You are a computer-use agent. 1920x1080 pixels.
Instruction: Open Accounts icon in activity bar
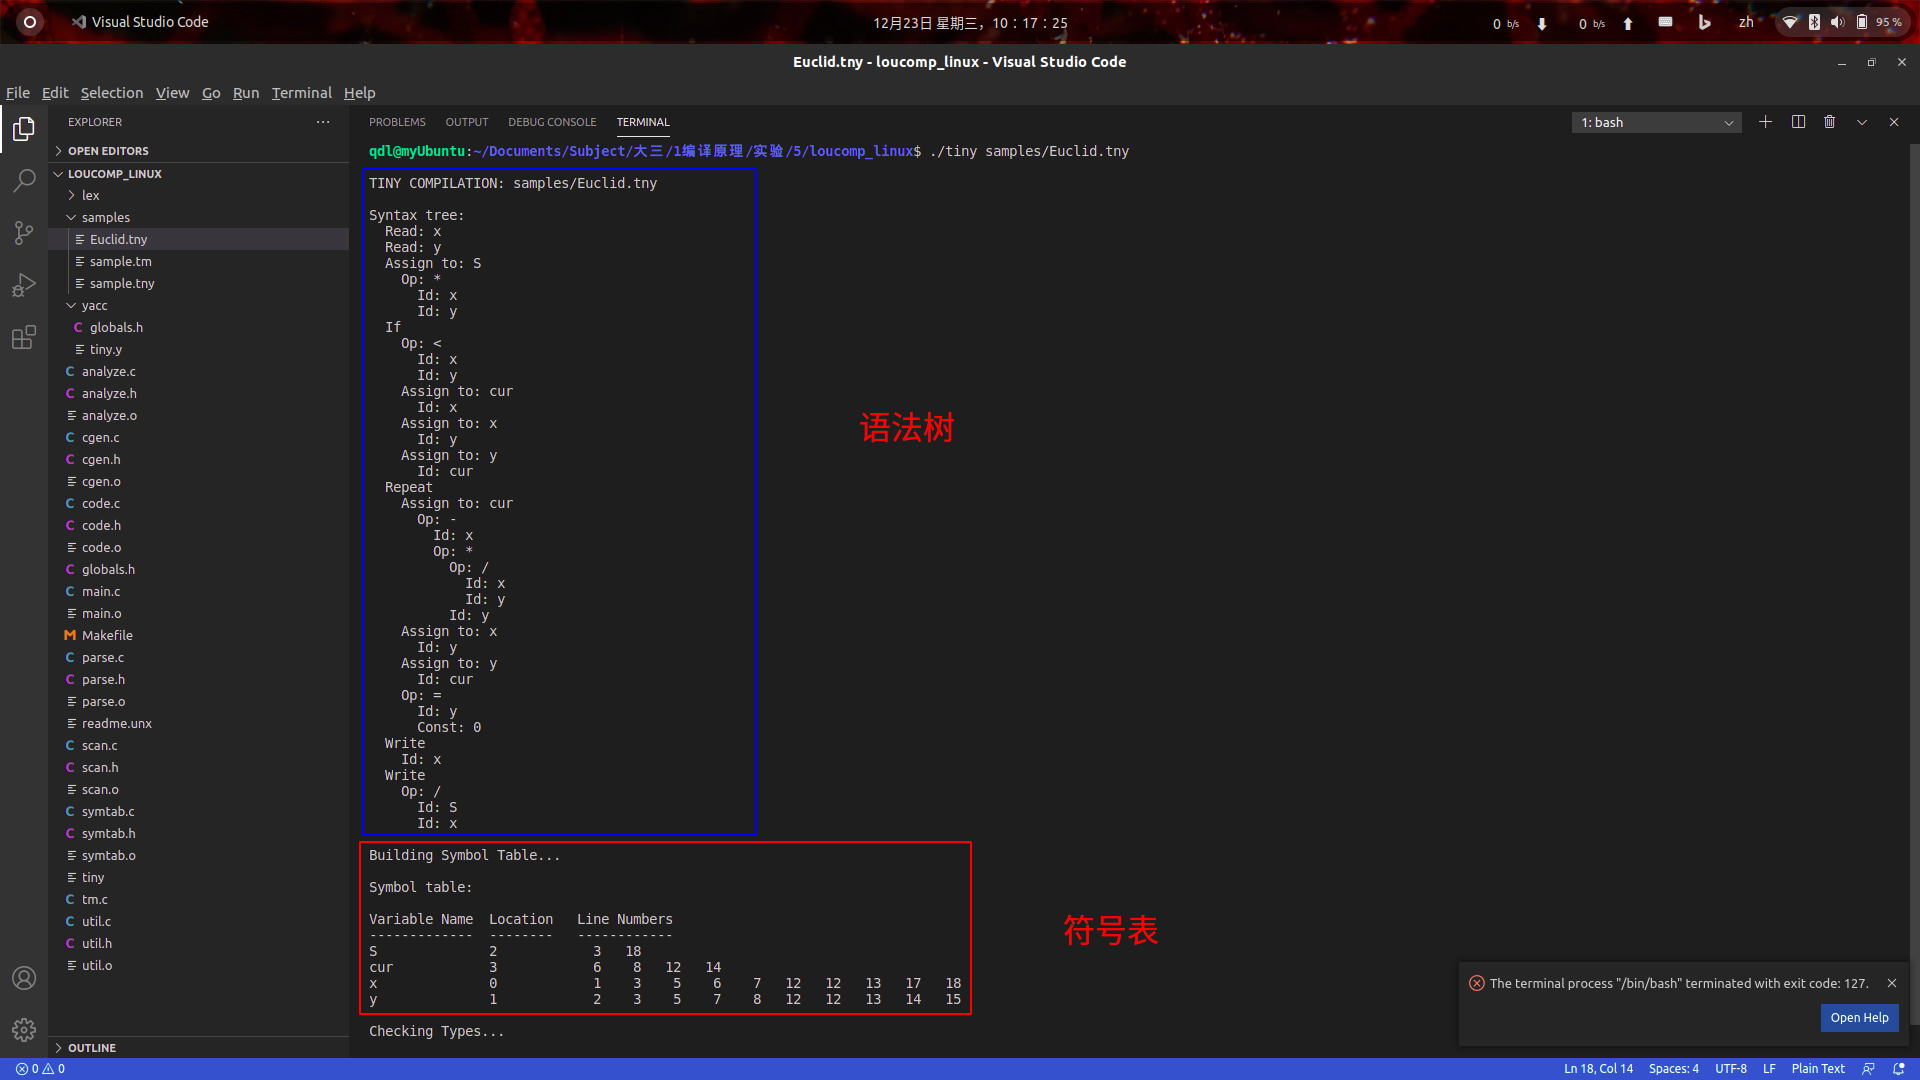[24, 978]
